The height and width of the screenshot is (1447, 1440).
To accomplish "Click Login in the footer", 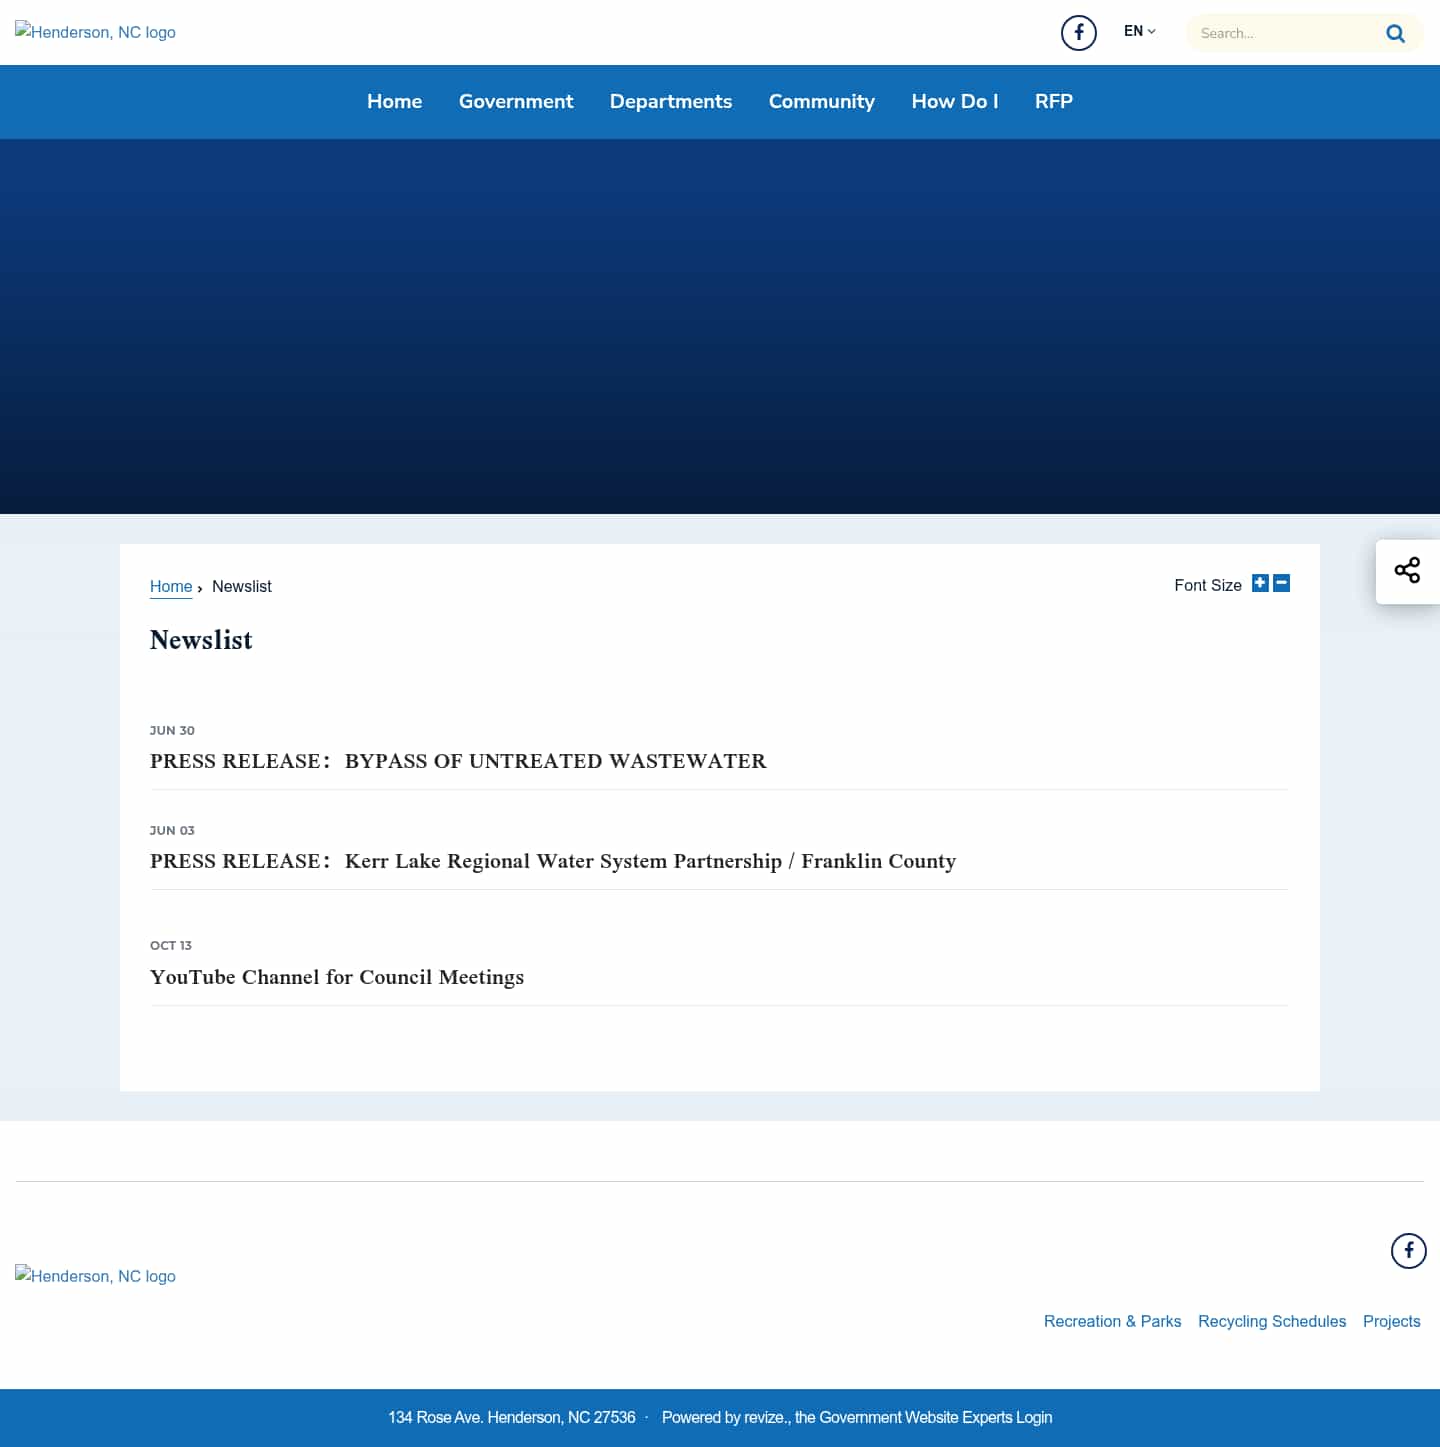I will click(1034, 1418).
